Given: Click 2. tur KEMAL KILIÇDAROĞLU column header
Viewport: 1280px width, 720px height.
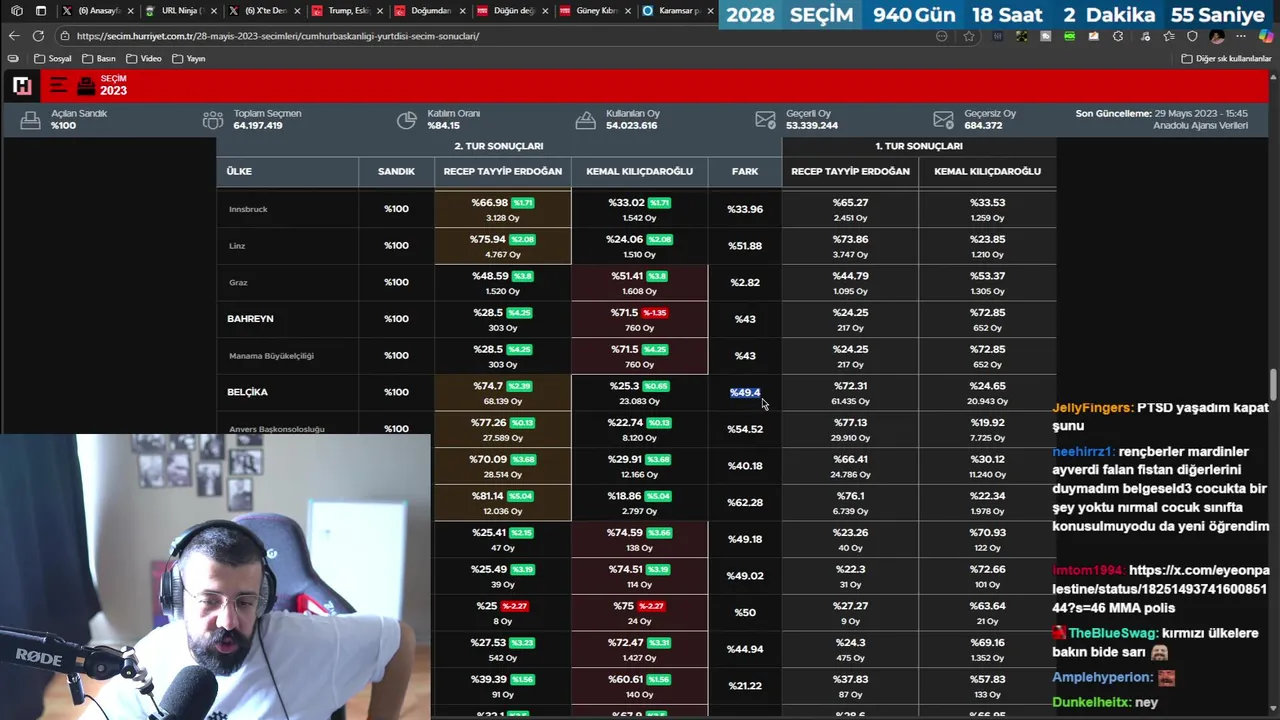Looking at the screenshot, I should [639, 171].
